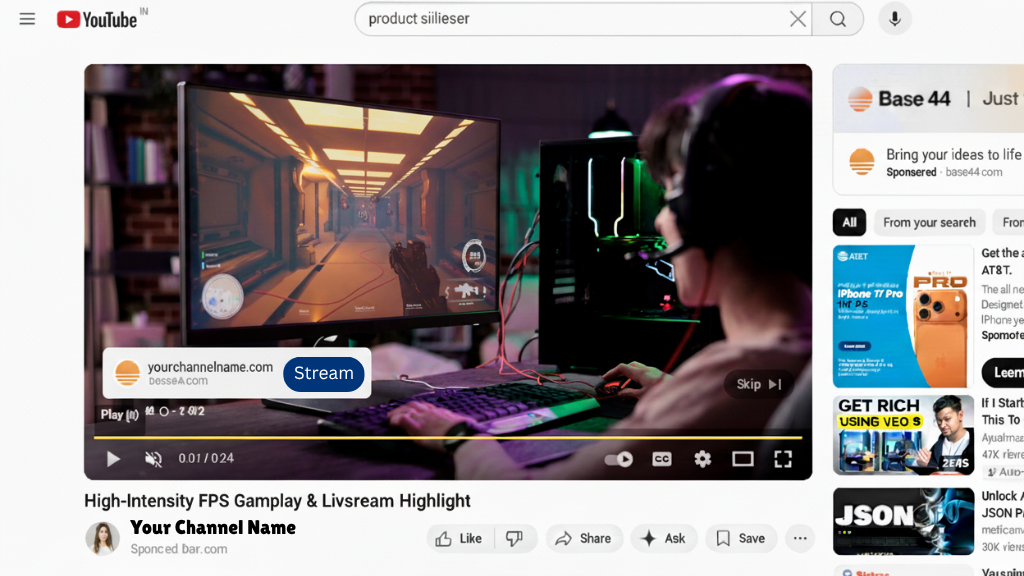Click the Stream ad button

click(x=323, y=374)
